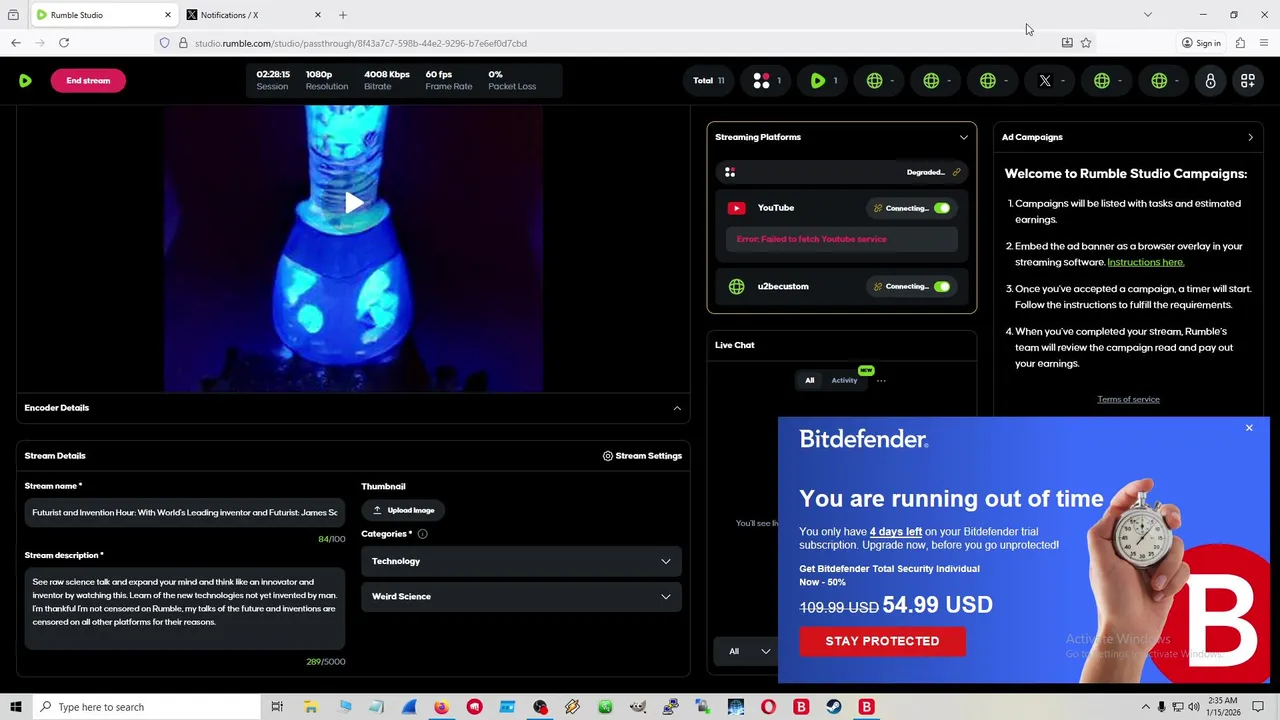Open Steam from the taskbar
Image resolution: width=1280 pixels, height=720 pixels.
(x=834, y=707)
